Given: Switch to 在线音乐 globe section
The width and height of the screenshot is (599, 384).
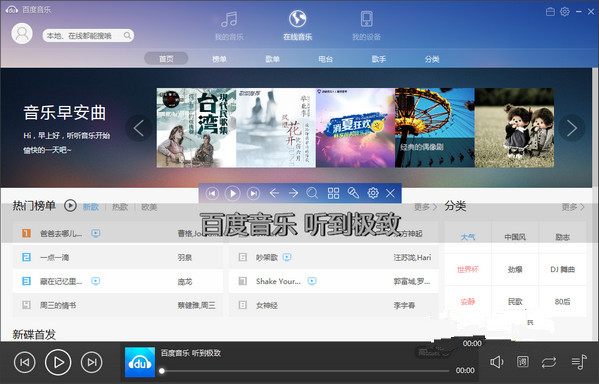Looking at the screenshot, I should click(298, 26).
